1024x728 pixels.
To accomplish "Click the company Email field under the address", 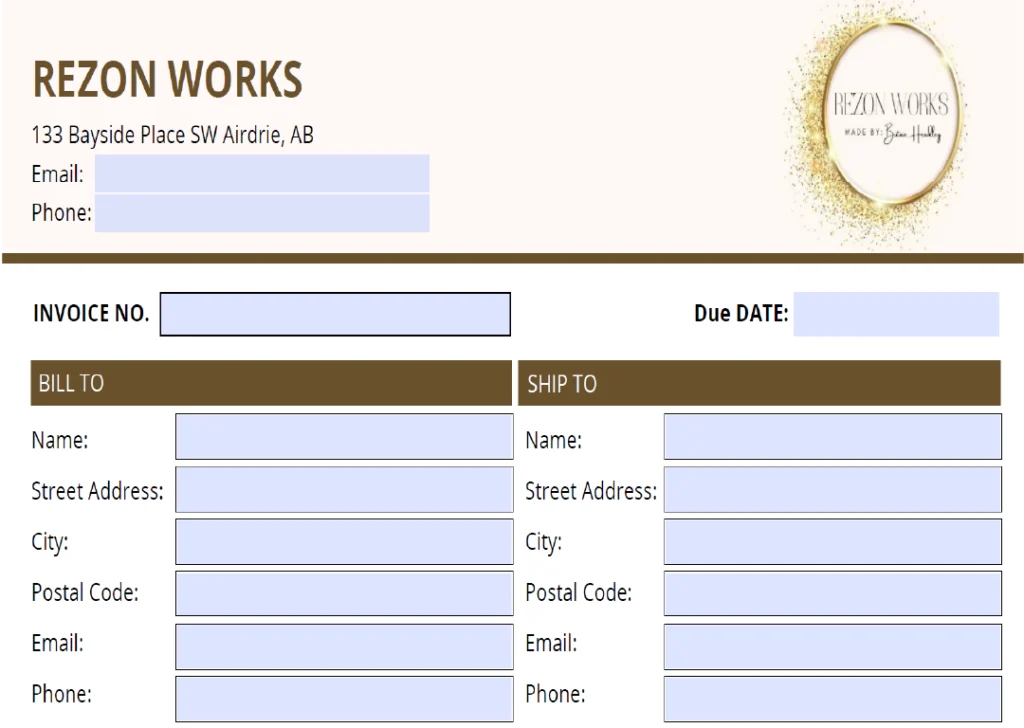I will click(x=262, y=173).
